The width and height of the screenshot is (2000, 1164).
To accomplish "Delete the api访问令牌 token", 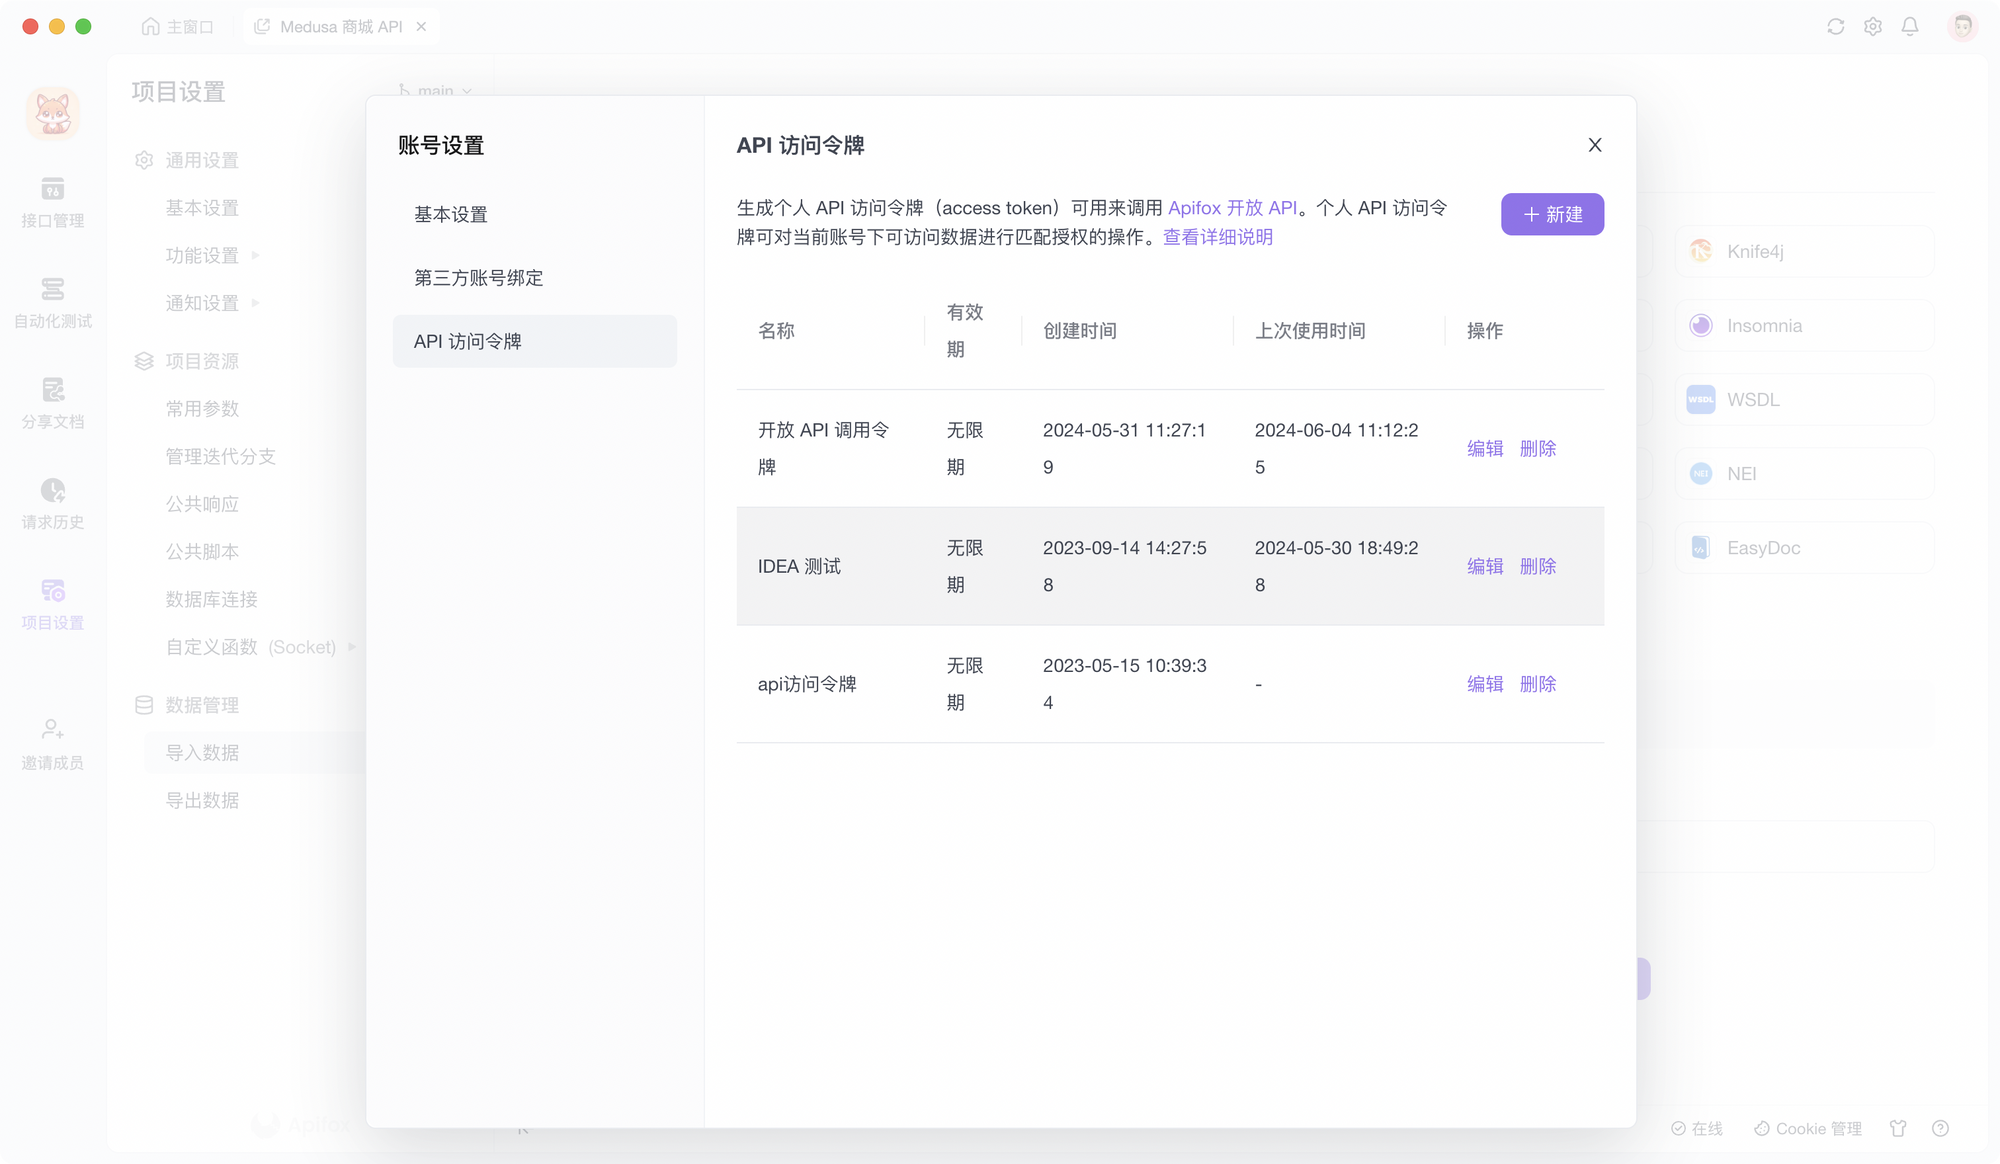I will point(1538,684).
